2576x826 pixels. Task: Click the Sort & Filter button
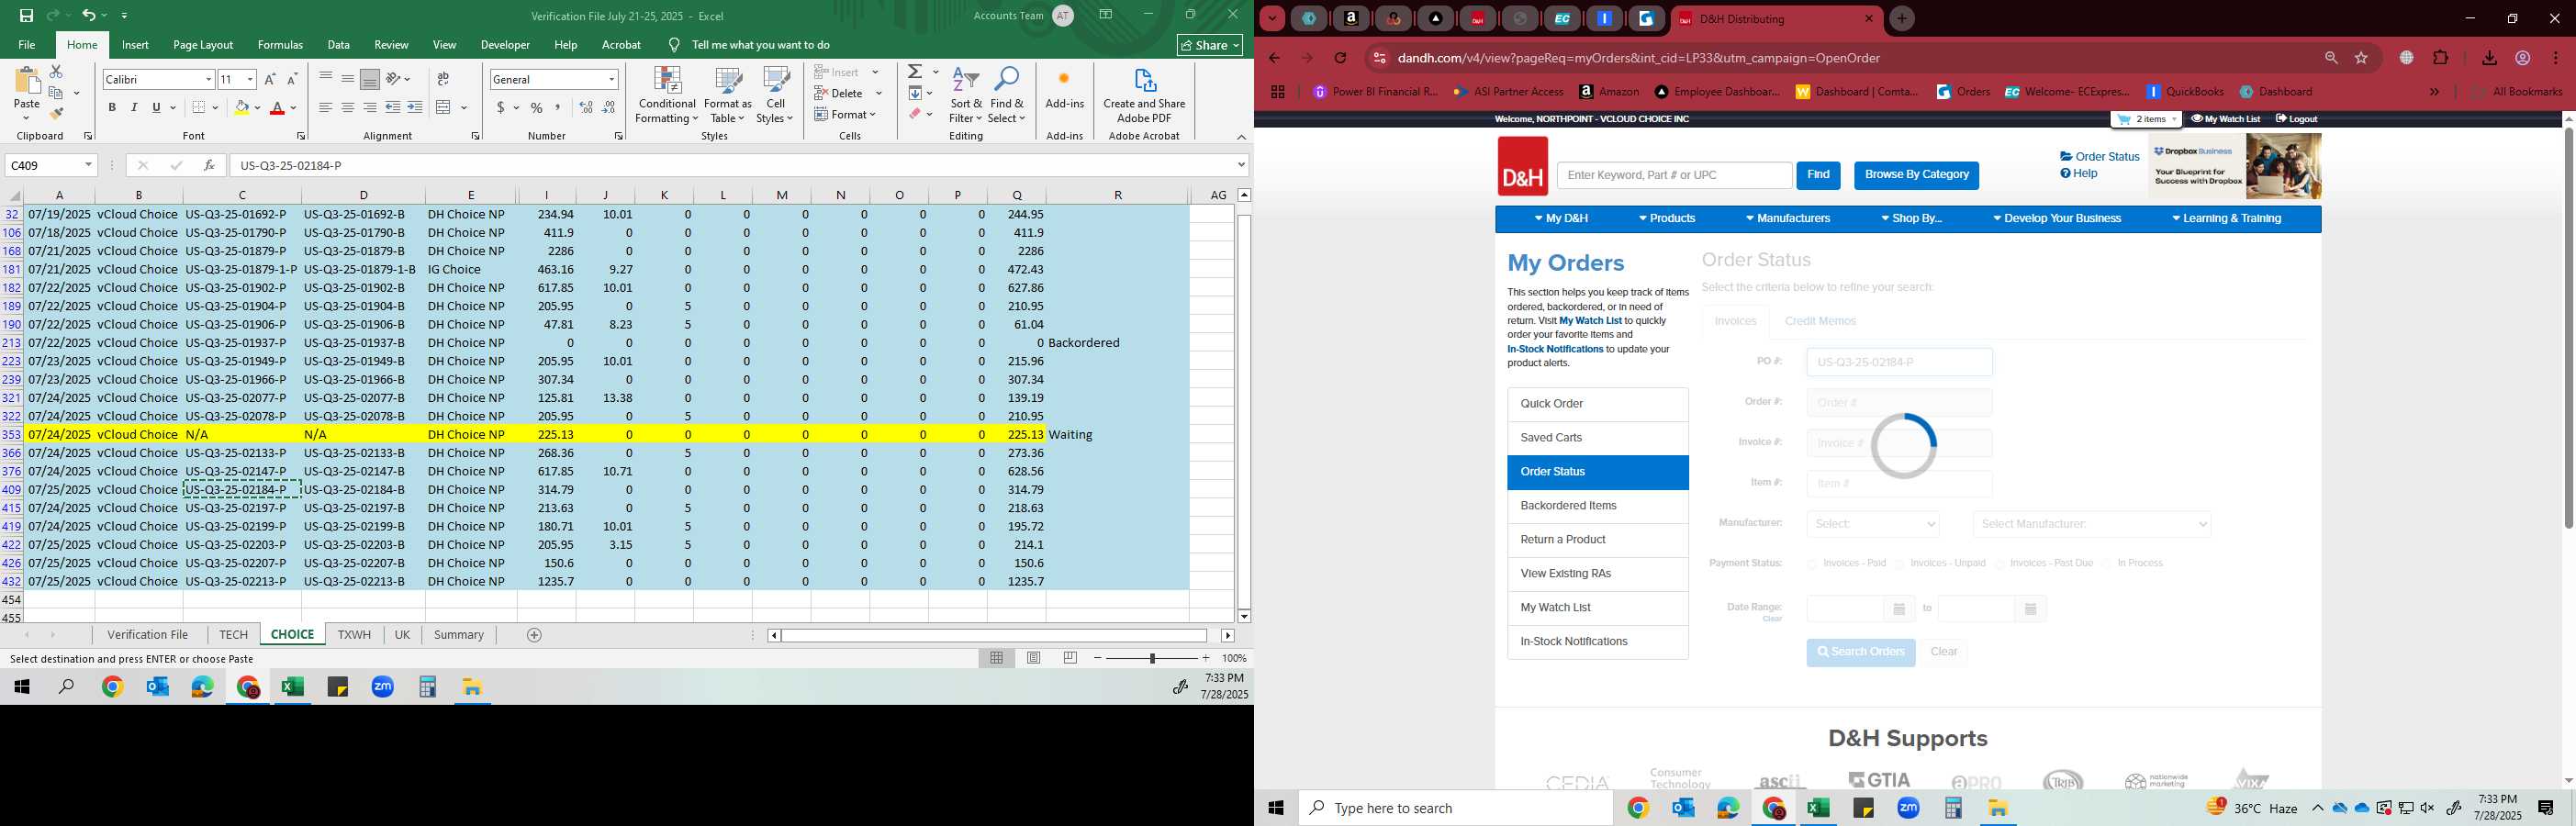966,95
